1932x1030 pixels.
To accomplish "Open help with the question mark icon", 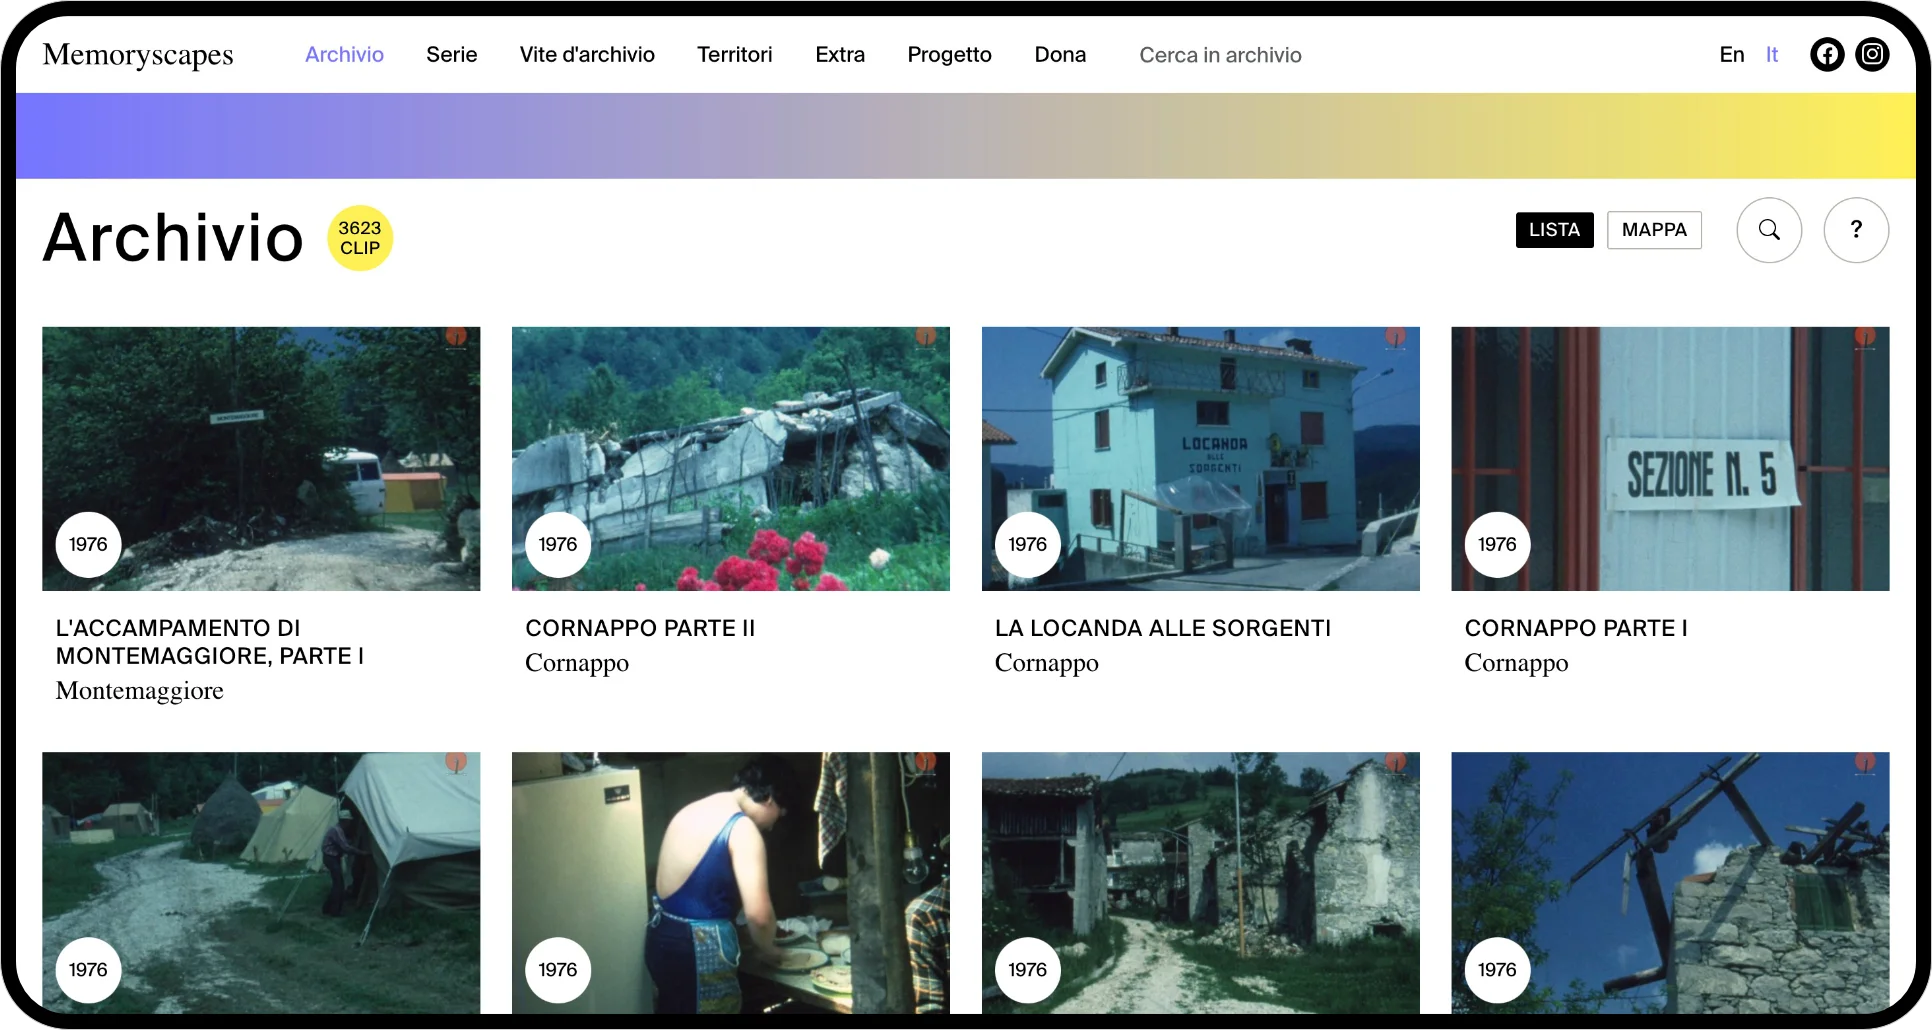I will tap(1855, 230).
